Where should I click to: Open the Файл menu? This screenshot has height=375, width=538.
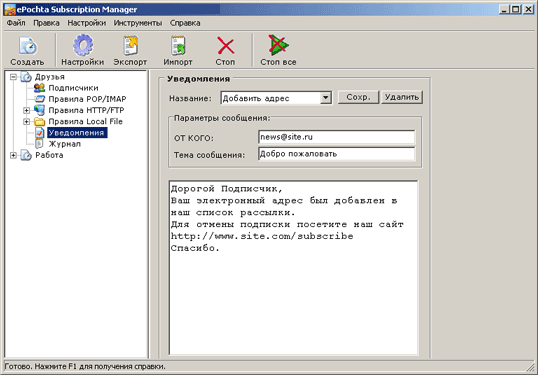click(16, 23)
